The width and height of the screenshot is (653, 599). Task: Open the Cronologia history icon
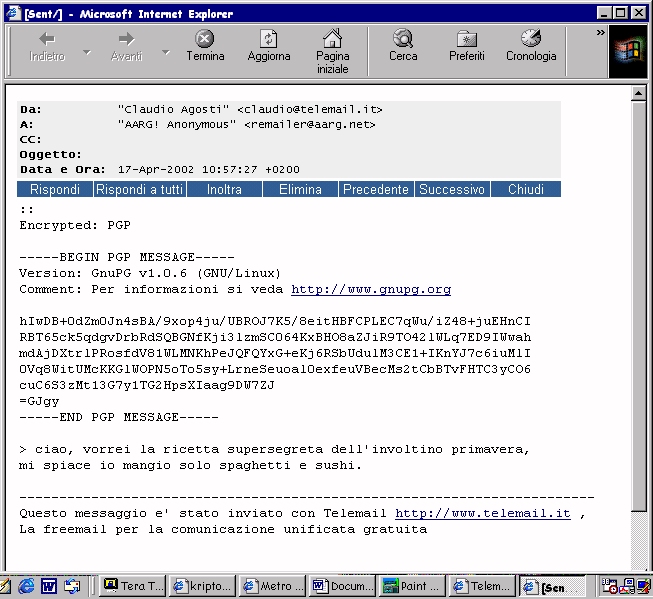531,38
